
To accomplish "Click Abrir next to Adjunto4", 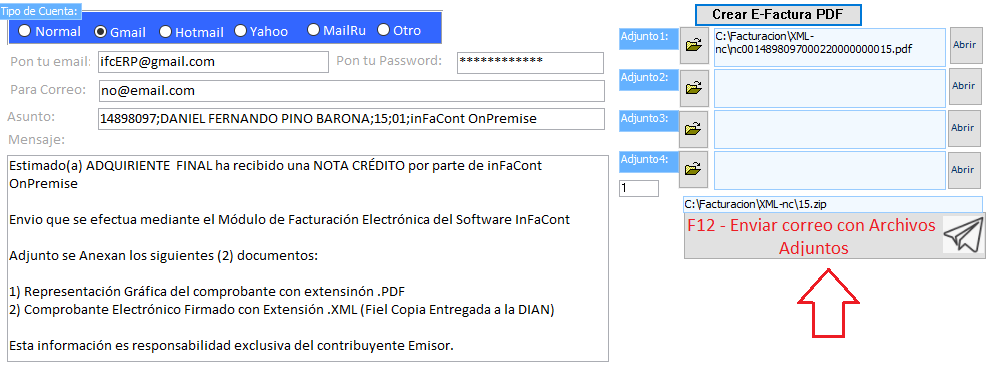I will click(964, 170).
